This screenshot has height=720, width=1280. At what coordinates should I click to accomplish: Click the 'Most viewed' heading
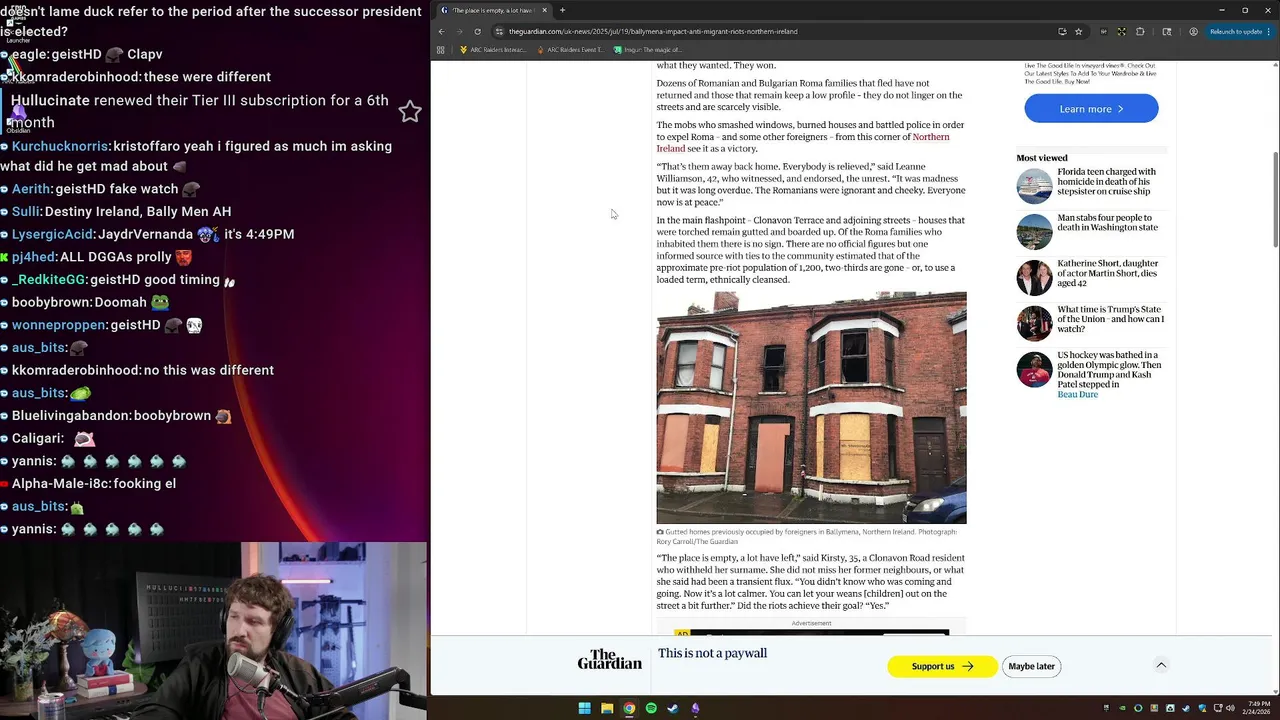1042,158
